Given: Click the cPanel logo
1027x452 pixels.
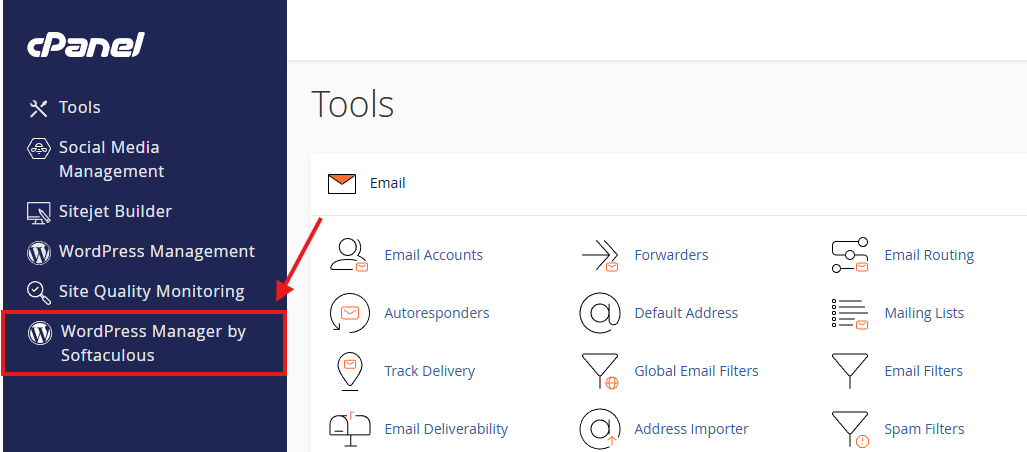Looking at the screenshot, I should pyautogui.click(x=86, y=46).
